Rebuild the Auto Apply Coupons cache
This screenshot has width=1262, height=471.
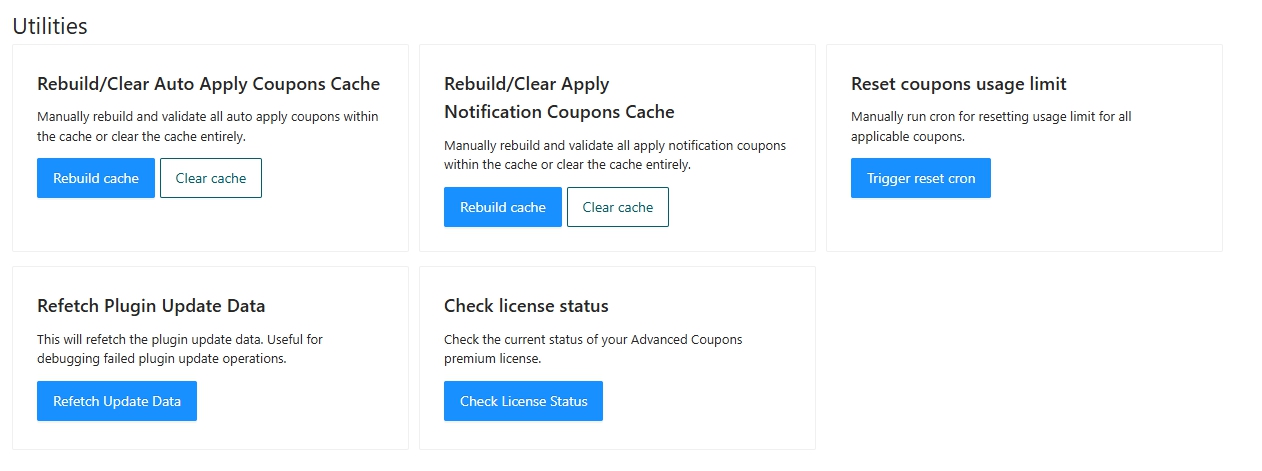point(96,178)
